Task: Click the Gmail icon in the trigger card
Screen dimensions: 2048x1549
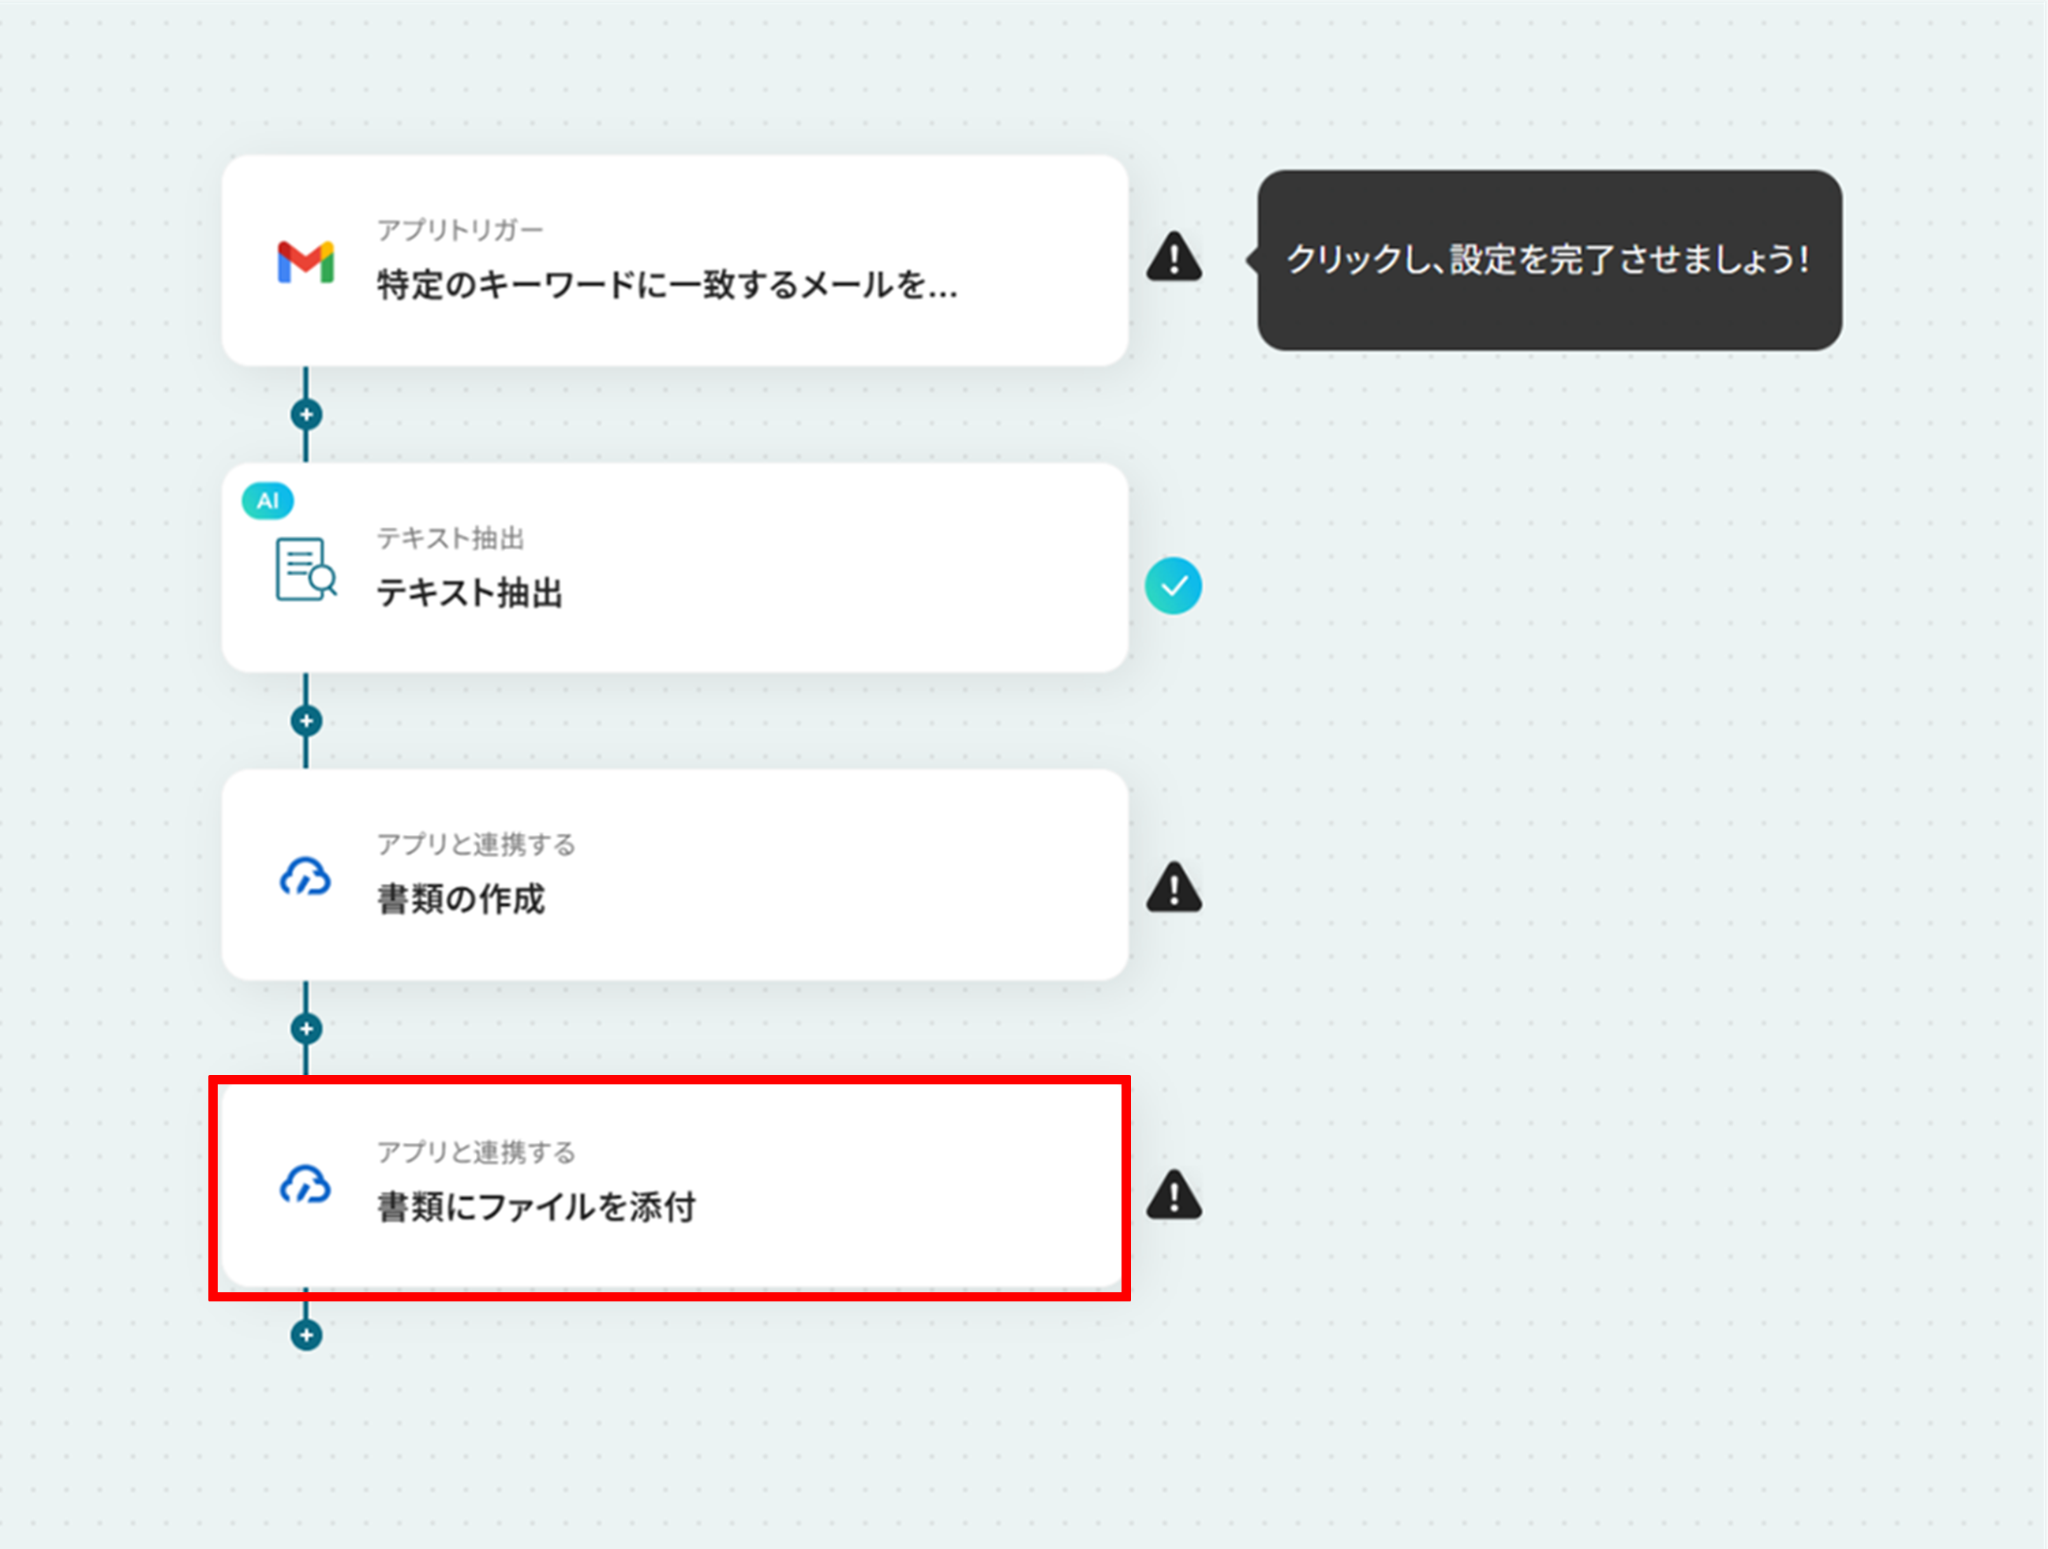Action: coord(305,262)
